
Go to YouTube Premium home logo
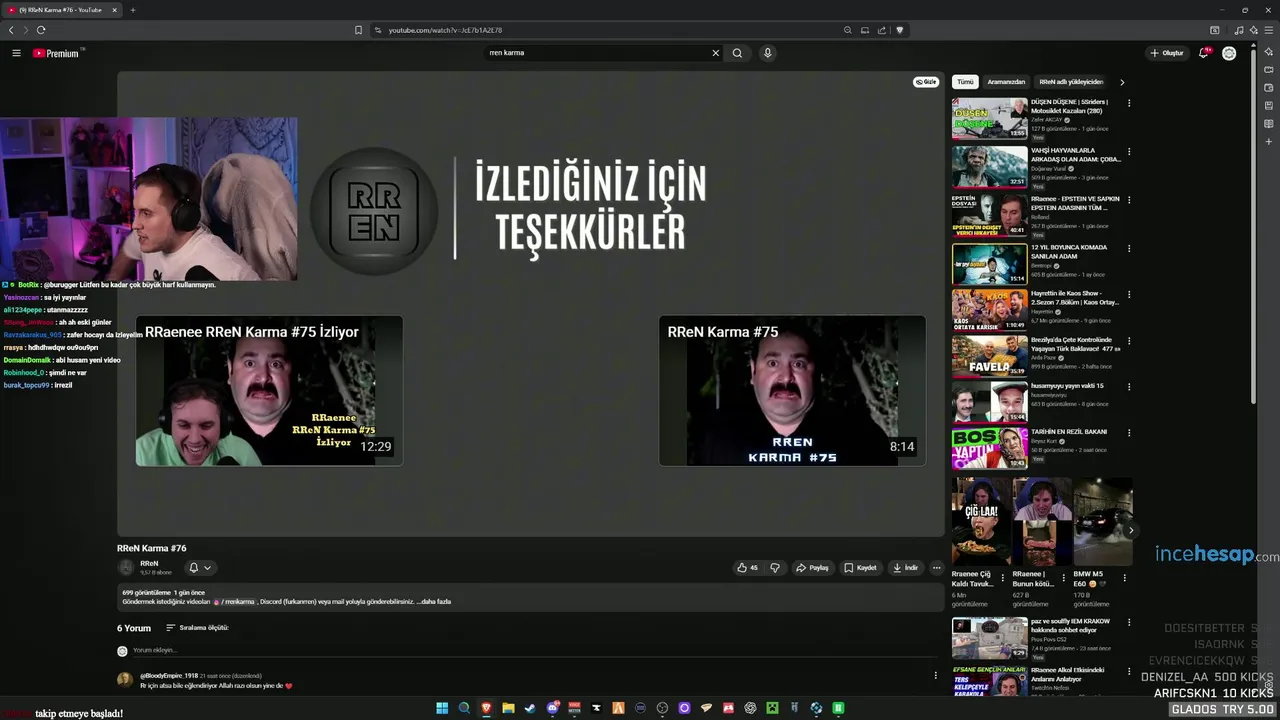coord(56,53)
